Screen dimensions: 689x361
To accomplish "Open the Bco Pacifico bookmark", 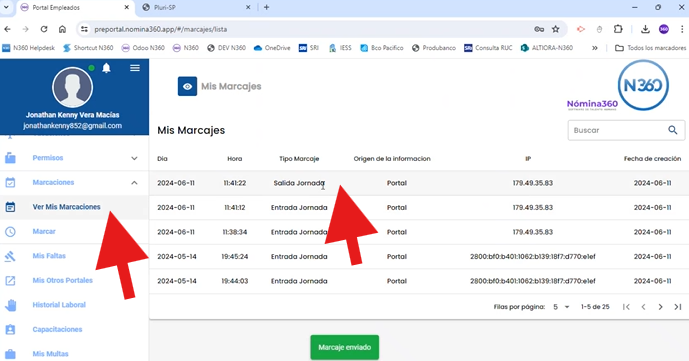I will [382, 48].
